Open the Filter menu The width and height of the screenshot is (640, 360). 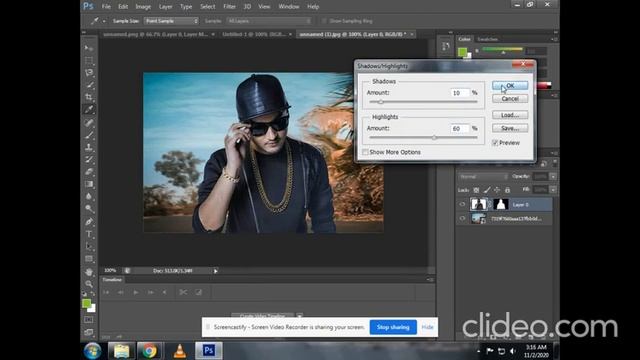(229, 7)
